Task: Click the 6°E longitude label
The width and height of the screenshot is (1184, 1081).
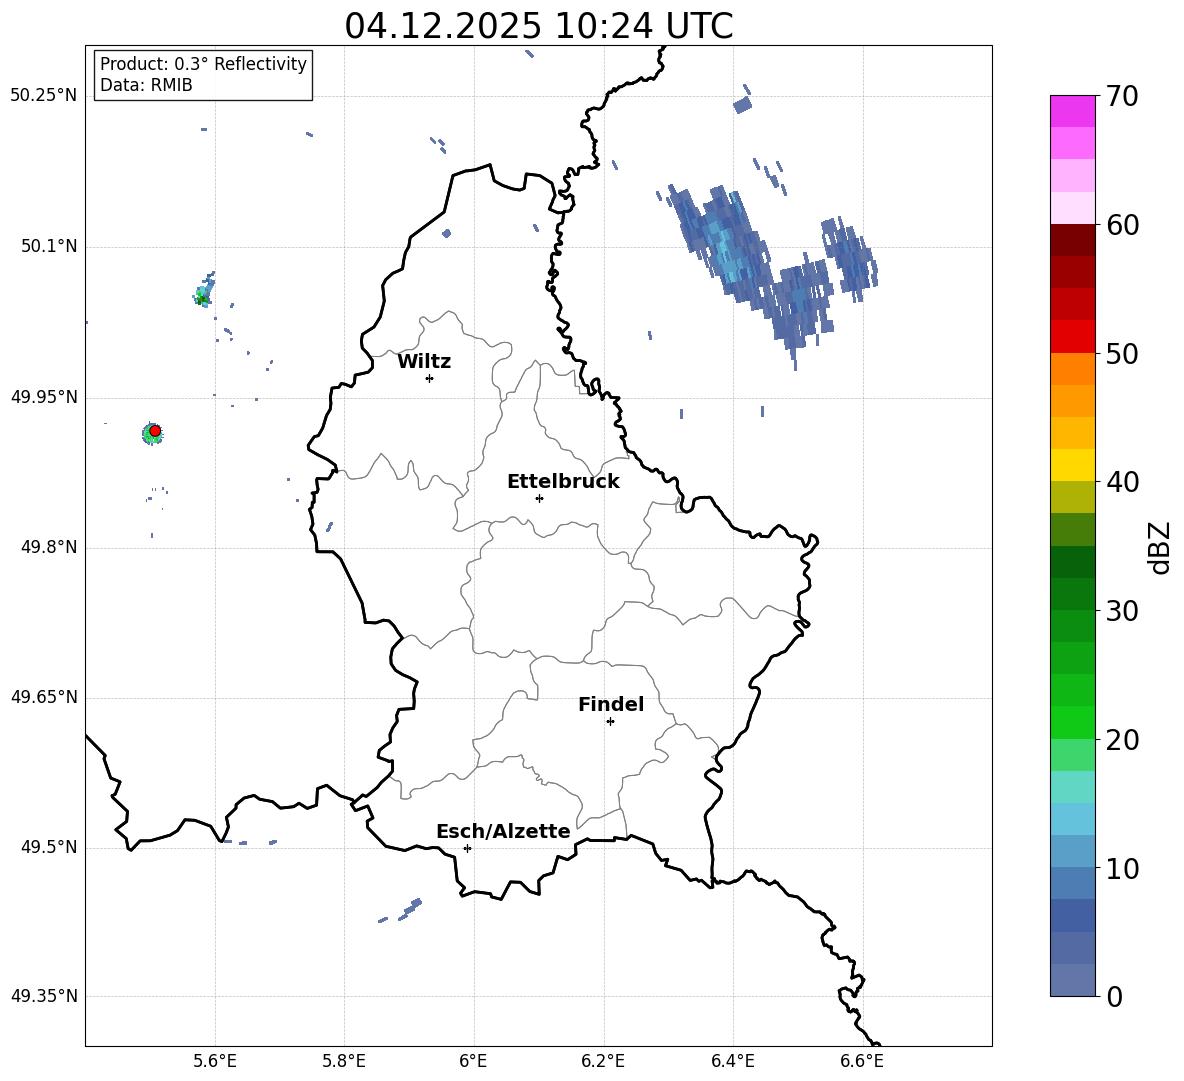Action: click(473, 1062)
